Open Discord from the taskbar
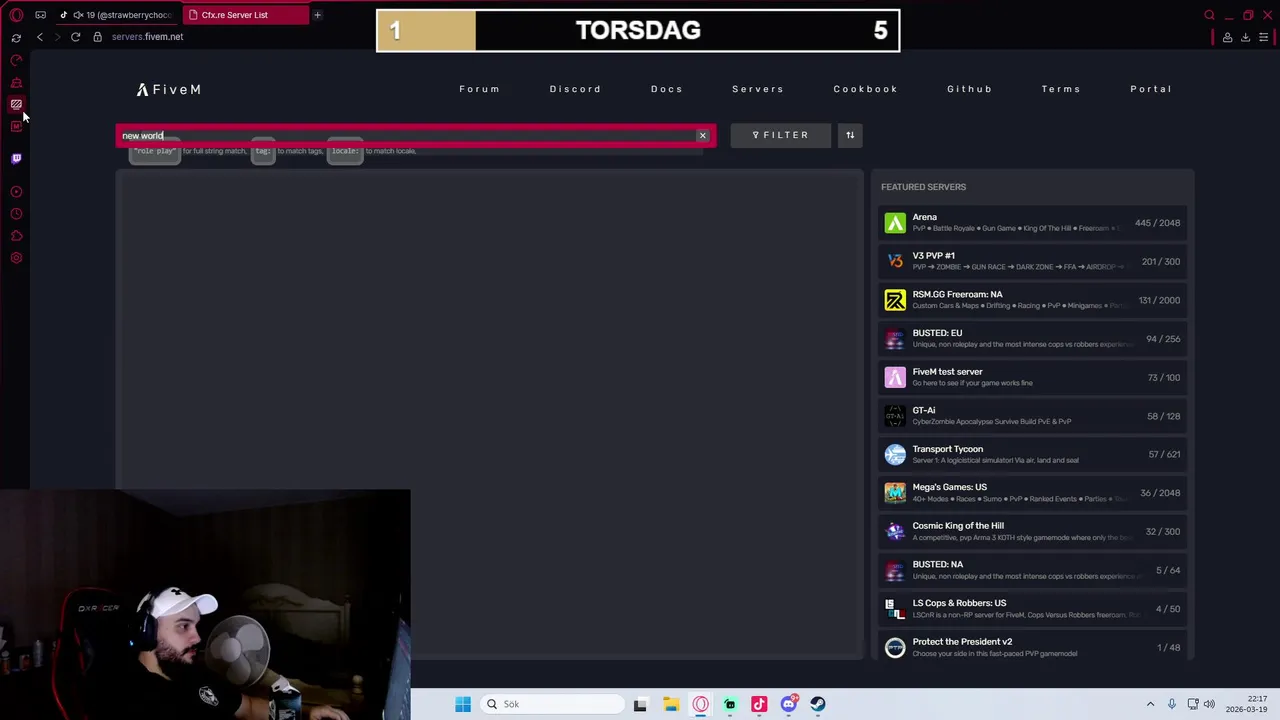Screen dimensions: 1280x720 tap(789, 704)
